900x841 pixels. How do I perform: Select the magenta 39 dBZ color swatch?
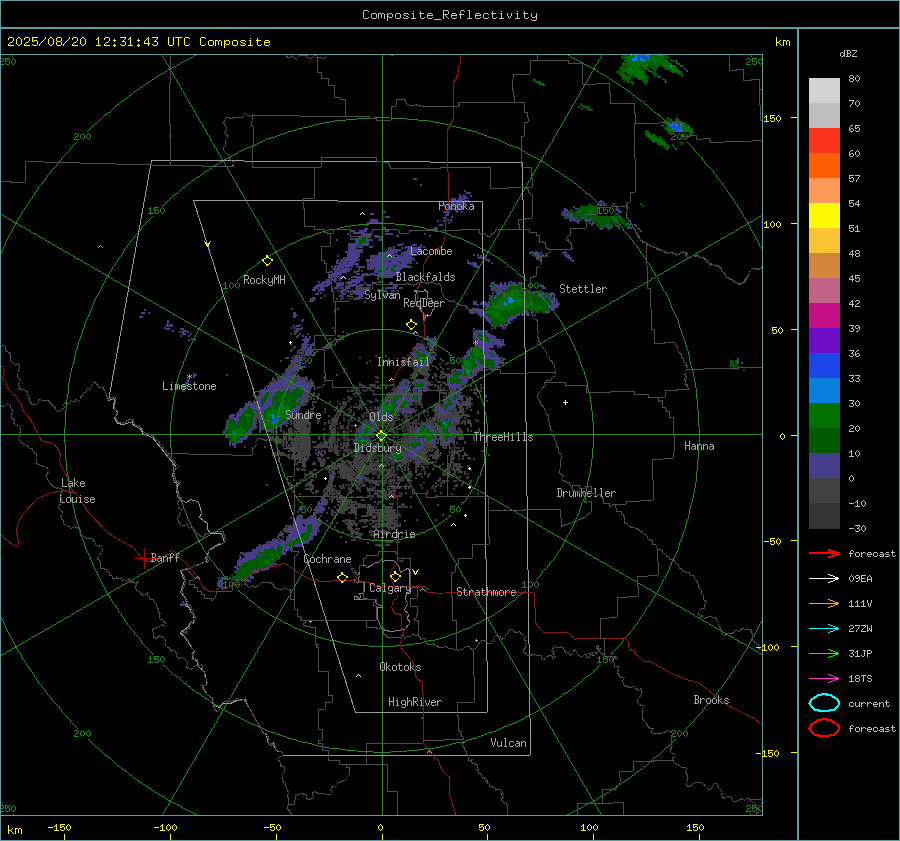click(824, 316)
